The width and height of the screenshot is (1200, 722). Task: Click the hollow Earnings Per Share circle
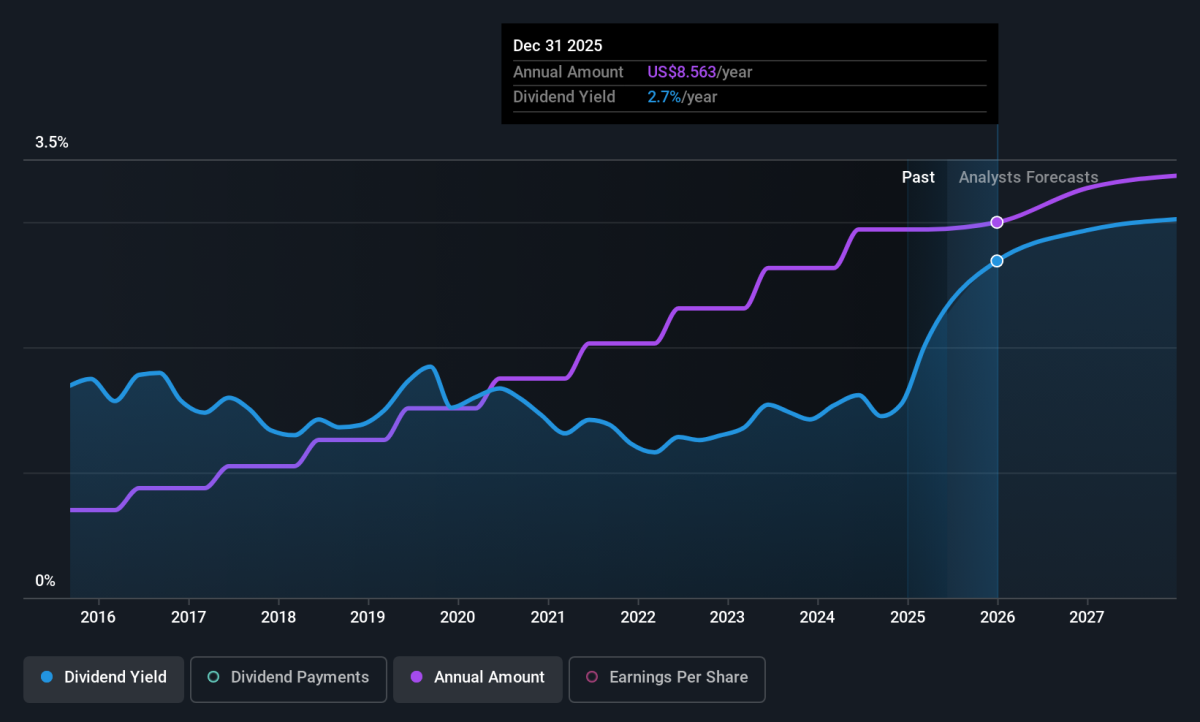591,677
